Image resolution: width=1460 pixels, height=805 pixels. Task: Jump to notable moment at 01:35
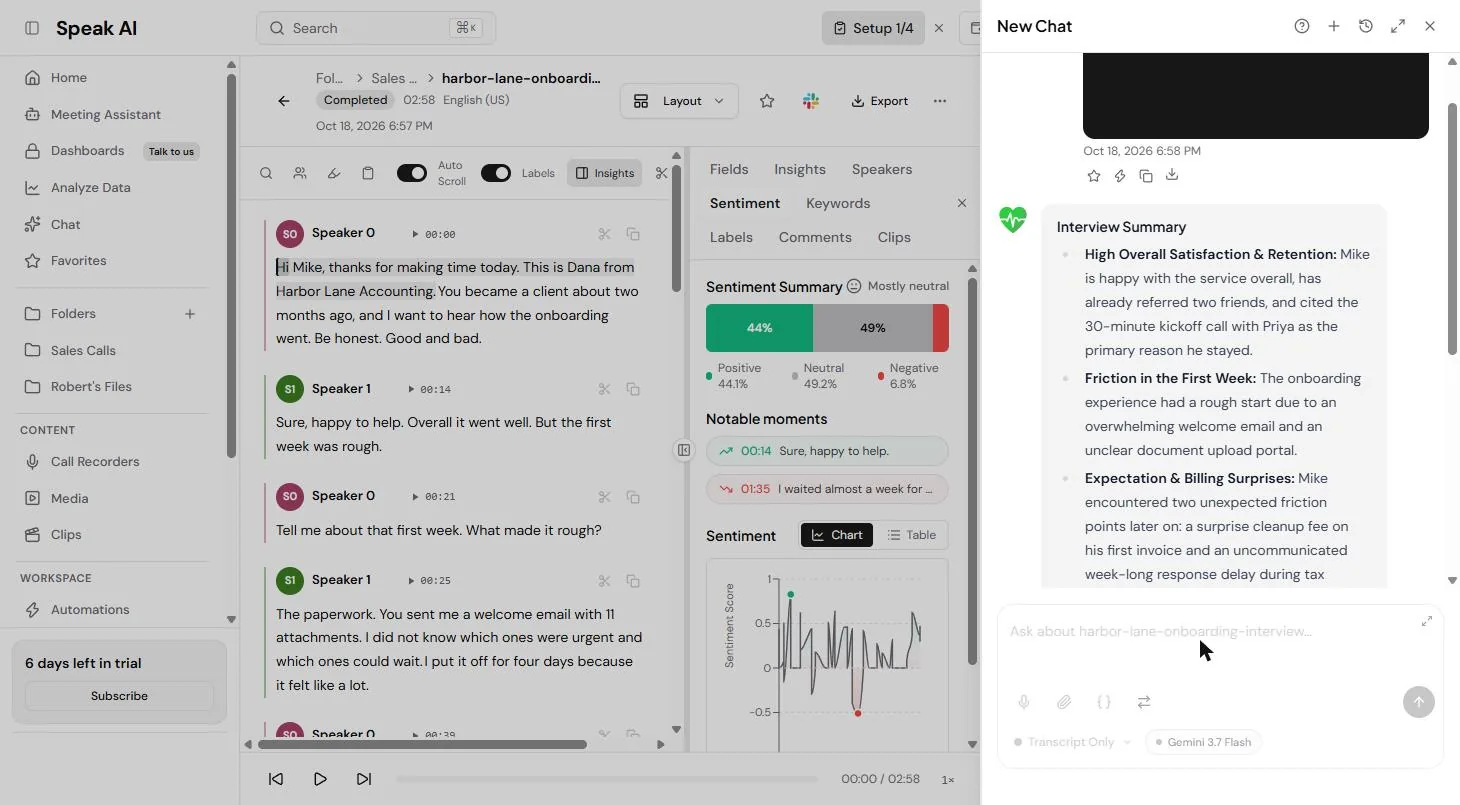(x=827, y=489)
